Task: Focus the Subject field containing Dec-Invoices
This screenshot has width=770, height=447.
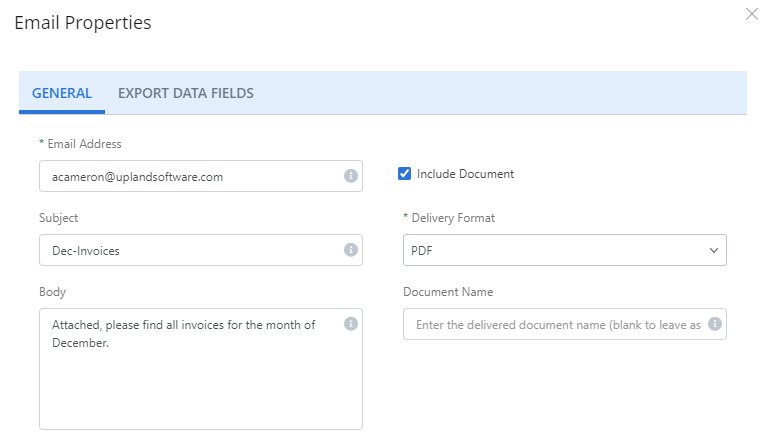Action: point(190,250)
